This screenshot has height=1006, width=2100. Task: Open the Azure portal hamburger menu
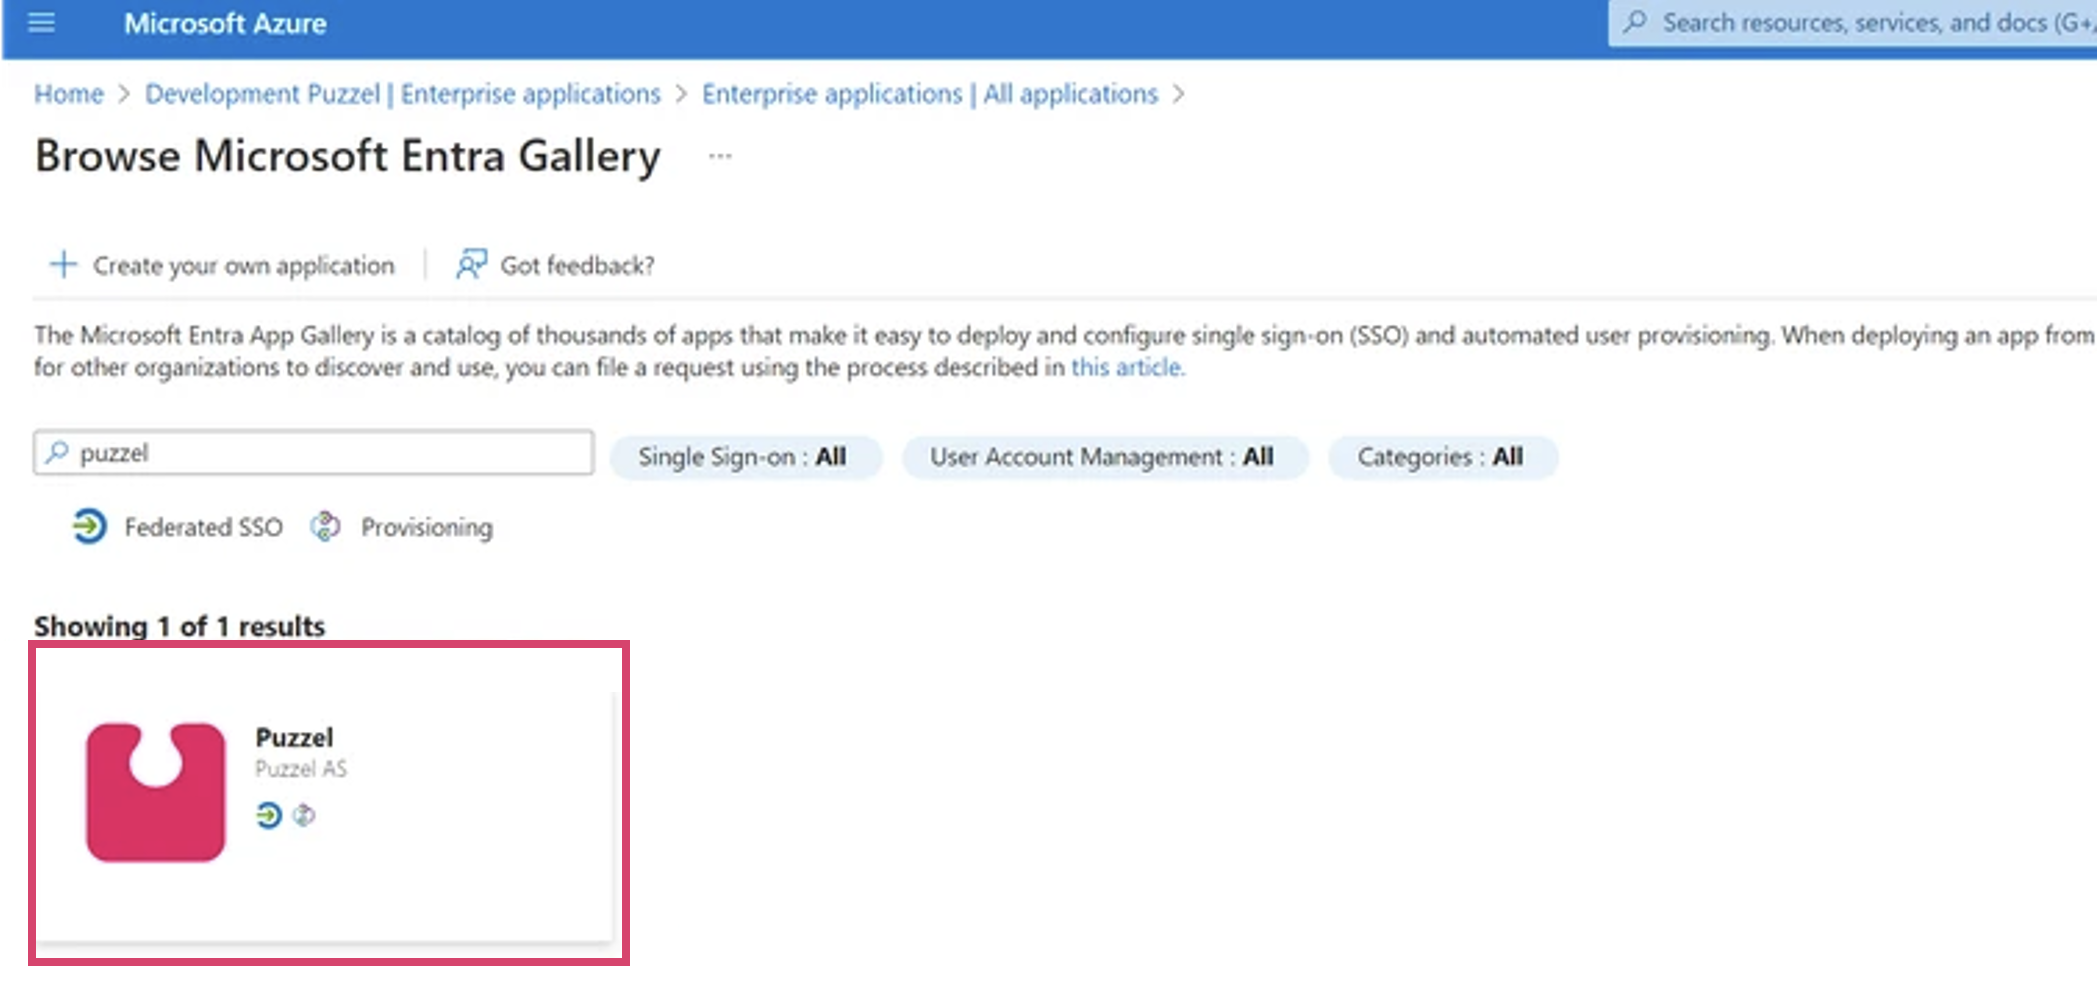click(41, 22)
